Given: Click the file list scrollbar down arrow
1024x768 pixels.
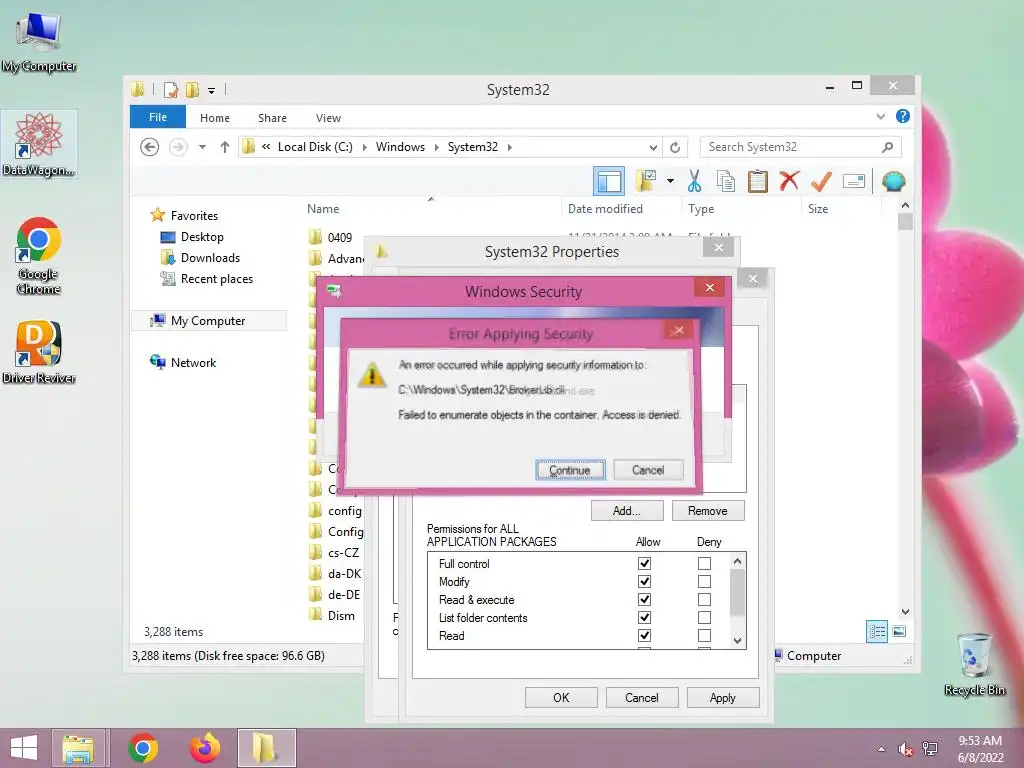Looking at the screenshot, I should [x=905, y=612].
